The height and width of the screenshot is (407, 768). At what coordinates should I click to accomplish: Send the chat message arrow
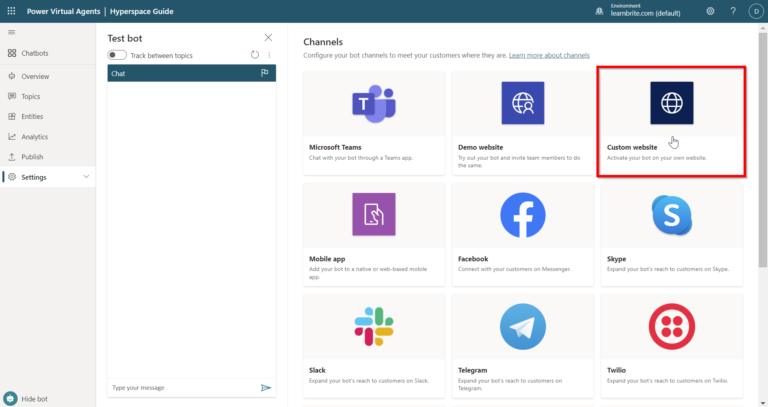point(265,387)
